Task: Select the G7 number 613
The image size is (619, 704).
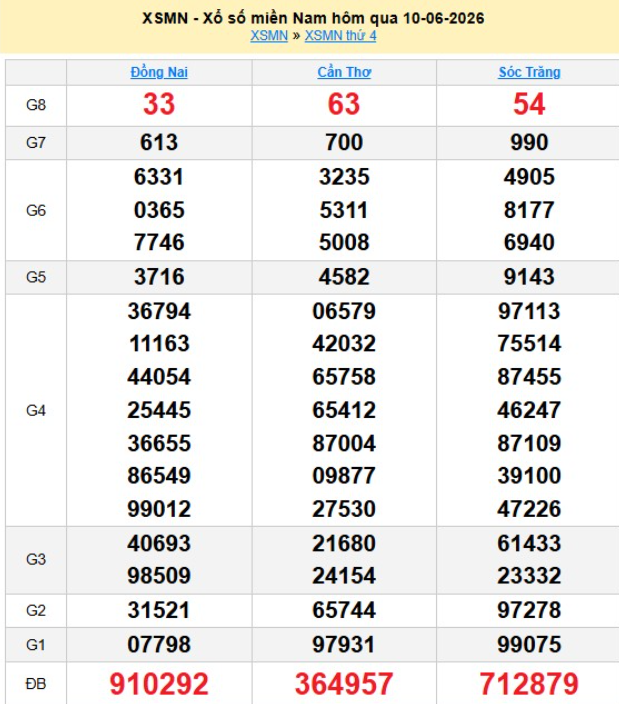Action: click(159, 142)
